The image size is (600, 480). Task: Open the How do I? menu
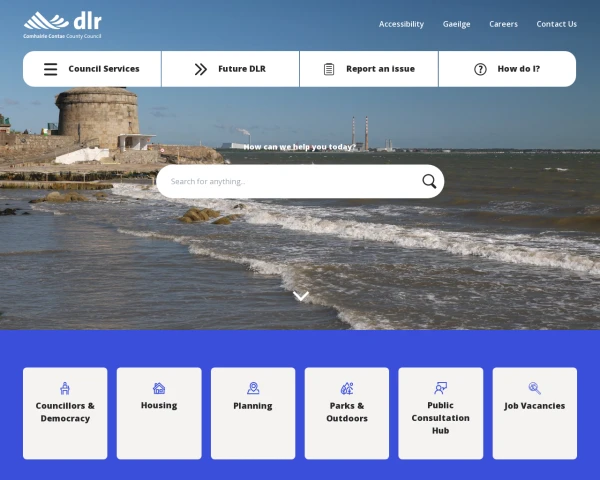518,69
